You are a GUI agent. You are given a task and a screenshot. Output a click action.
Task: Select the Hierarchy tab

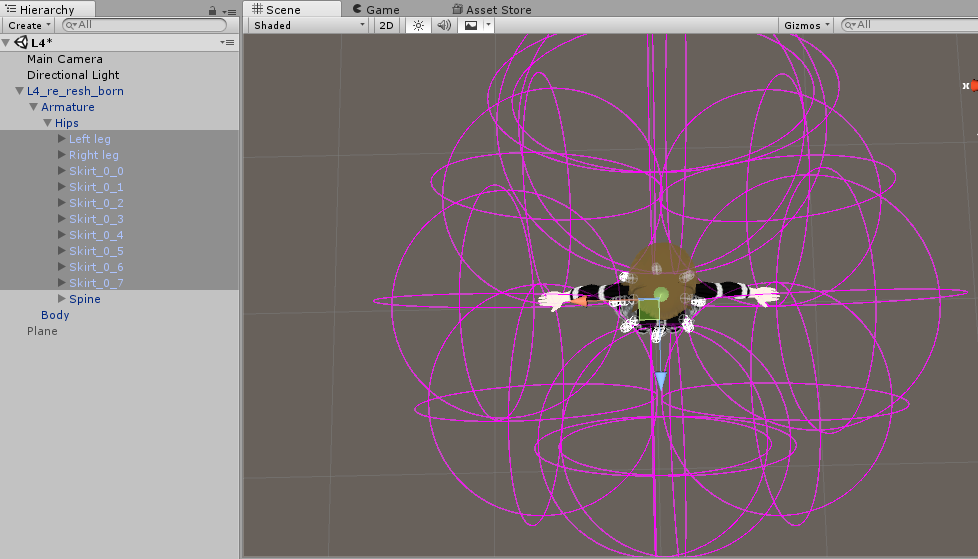point(47,9)
